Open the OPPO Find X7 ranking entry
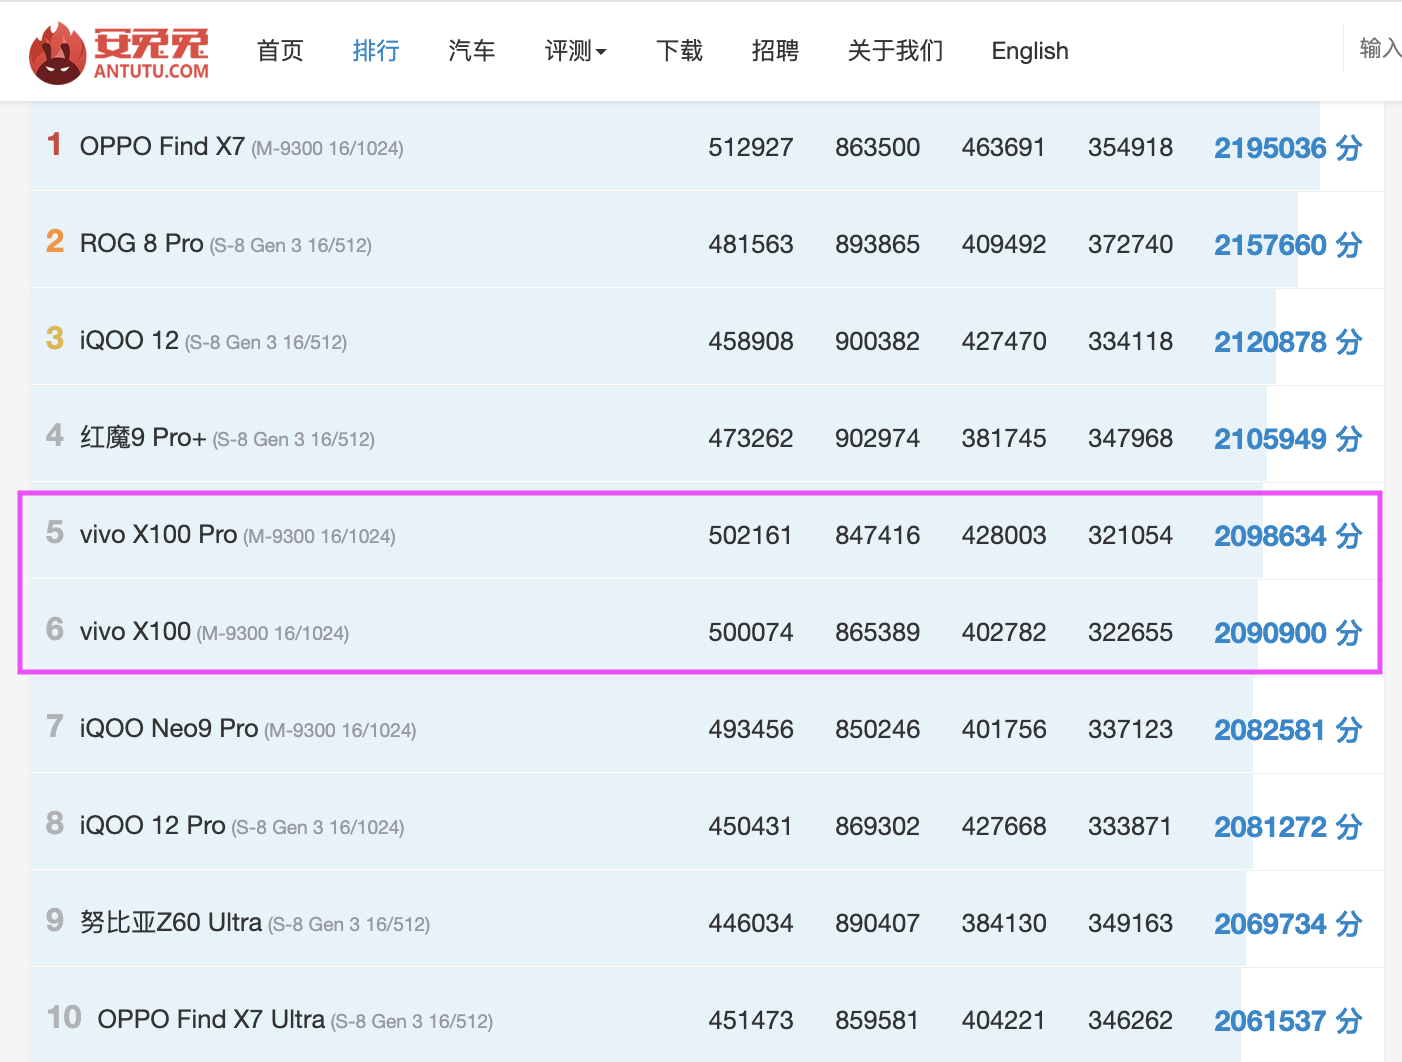Screen dimensions: 1402x1062 162,147
